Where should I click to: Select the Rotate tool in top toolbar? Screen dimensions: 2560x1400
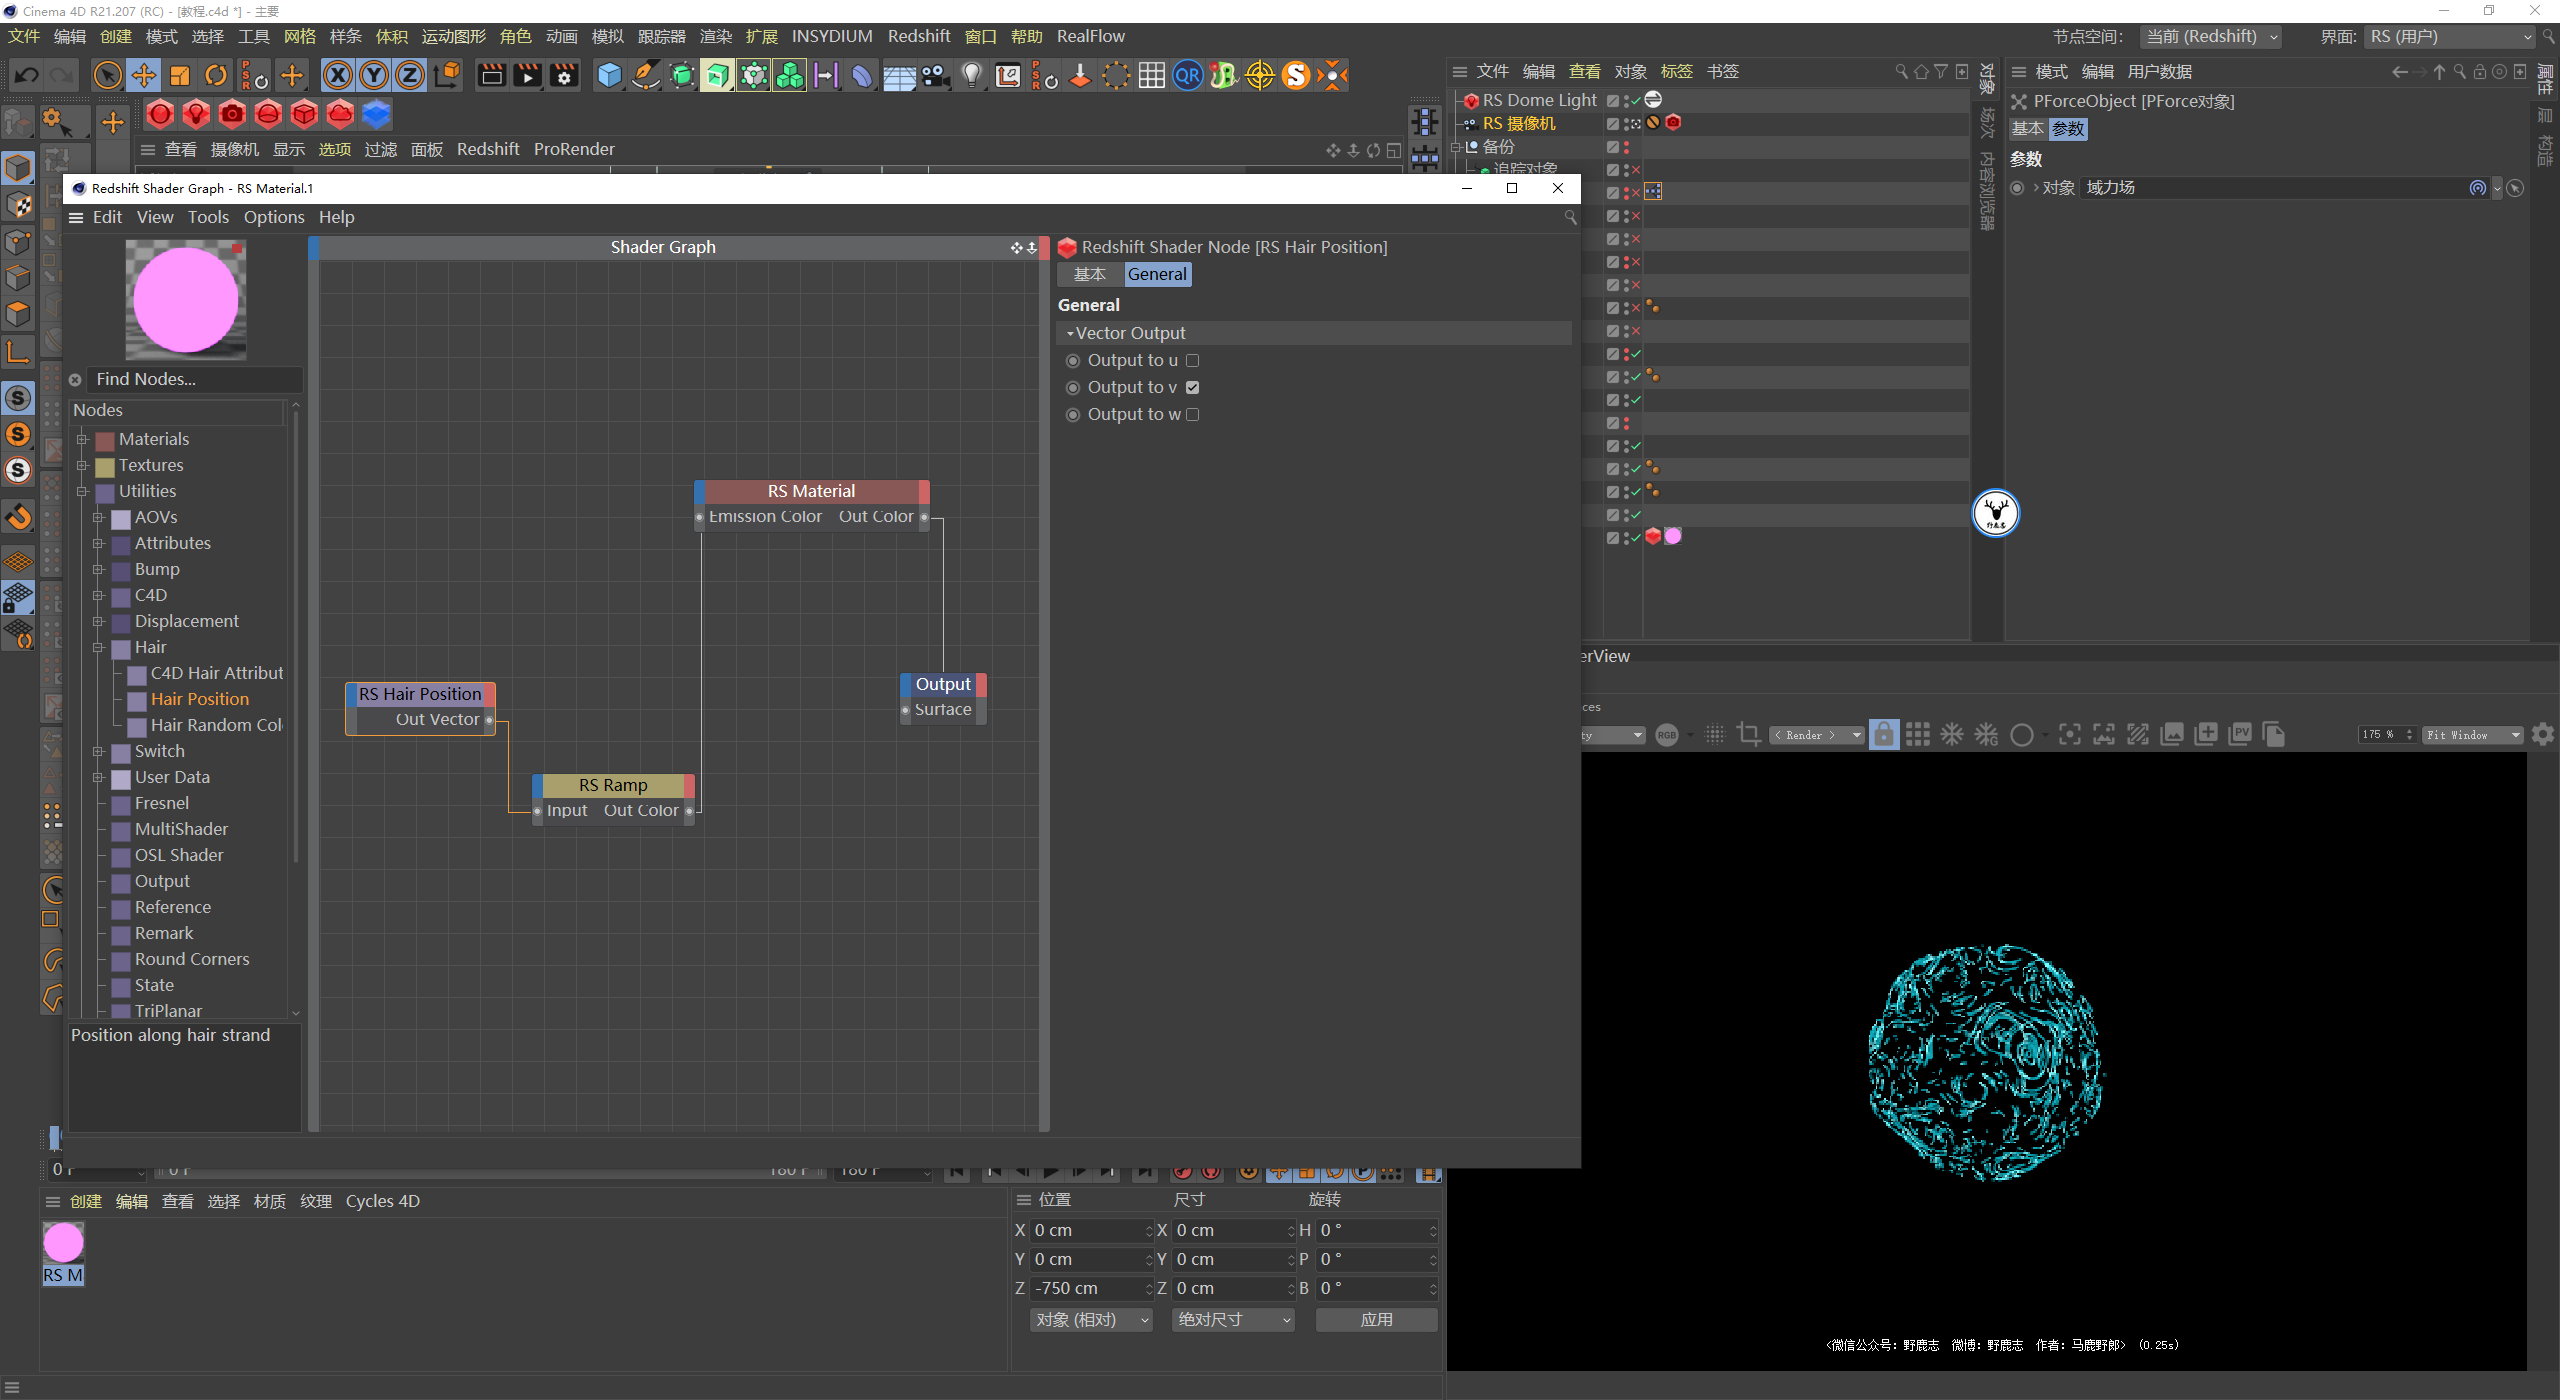(216, 76)
